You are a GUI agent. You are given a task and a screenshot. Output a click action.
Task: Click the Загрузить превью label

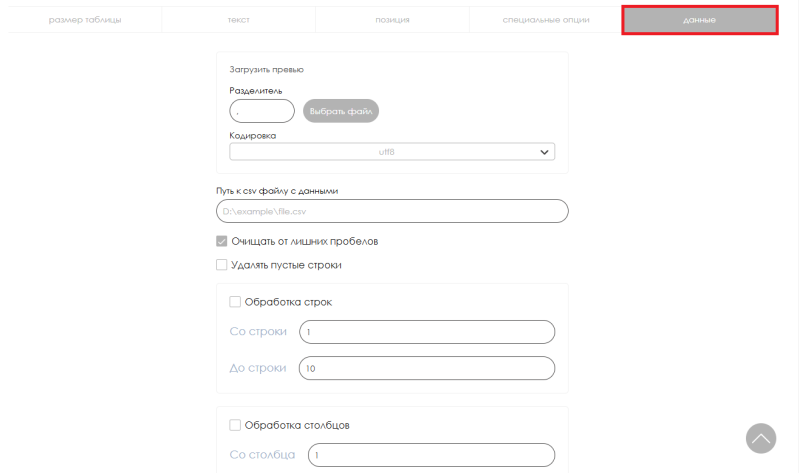[x=266, y=69]
